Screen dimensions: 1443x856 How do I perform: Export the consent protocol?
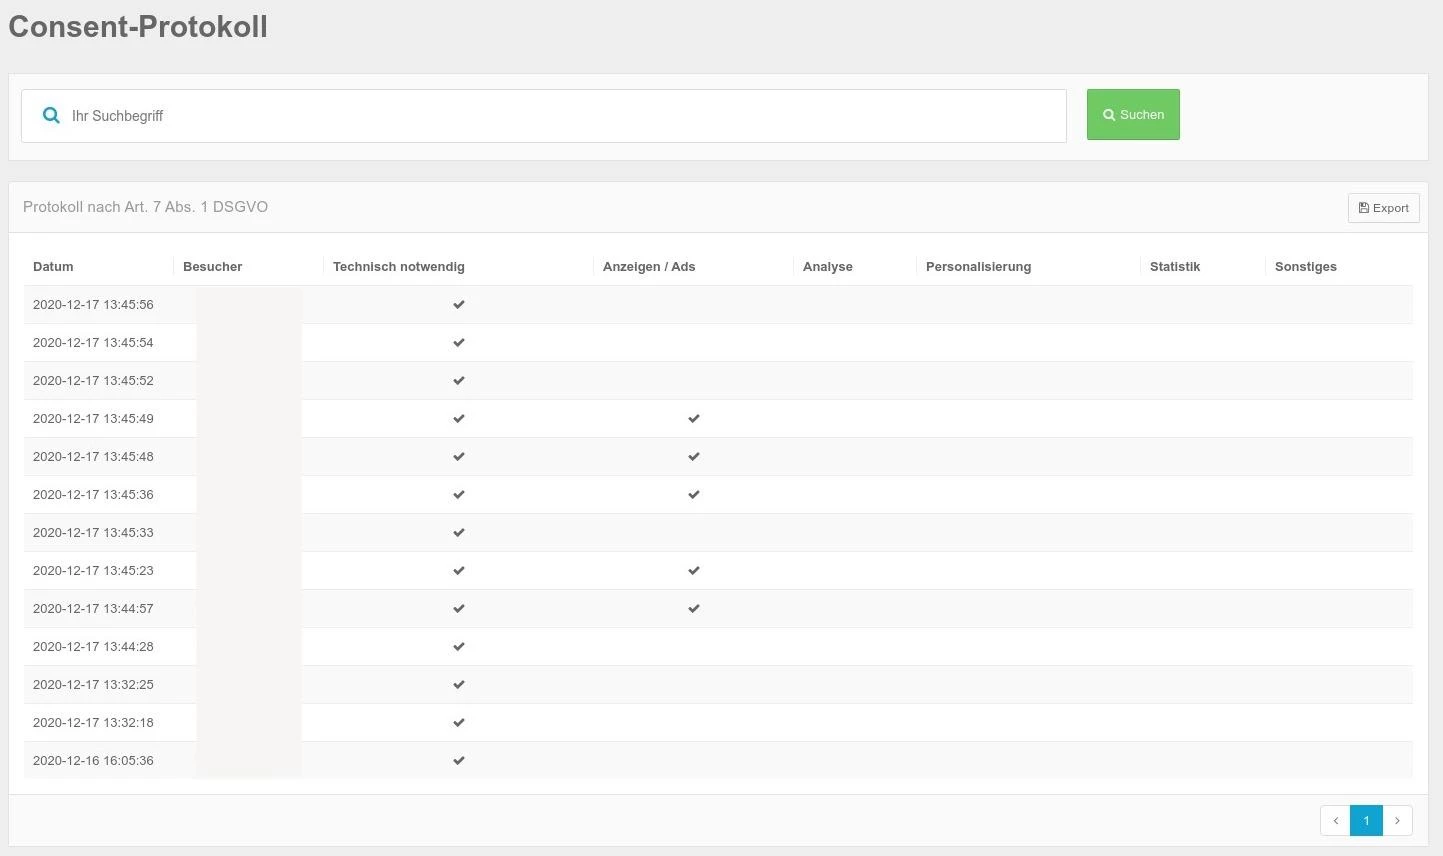pos(1383,208)
